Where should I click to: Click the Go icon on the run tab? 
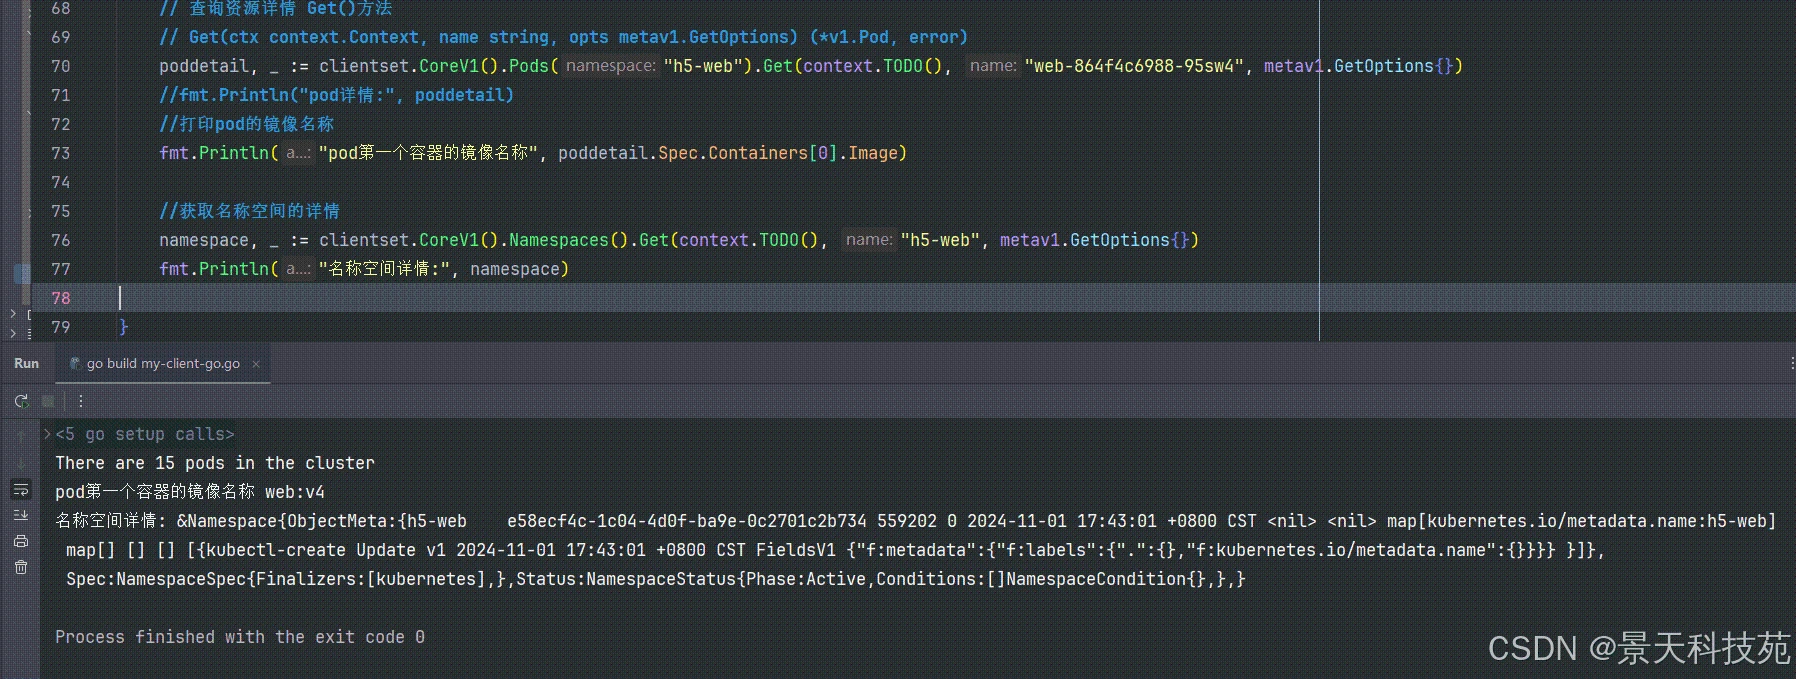point(75,364)
